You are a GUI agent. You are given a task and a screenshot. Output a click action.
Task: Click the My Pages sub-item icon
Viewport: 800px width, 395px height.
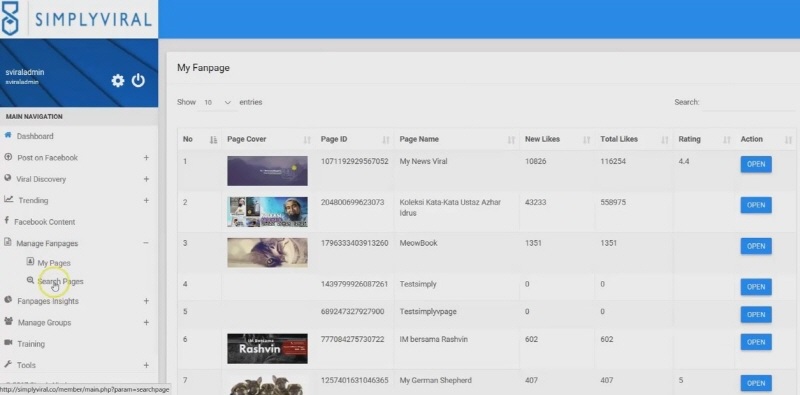point(30,262)
